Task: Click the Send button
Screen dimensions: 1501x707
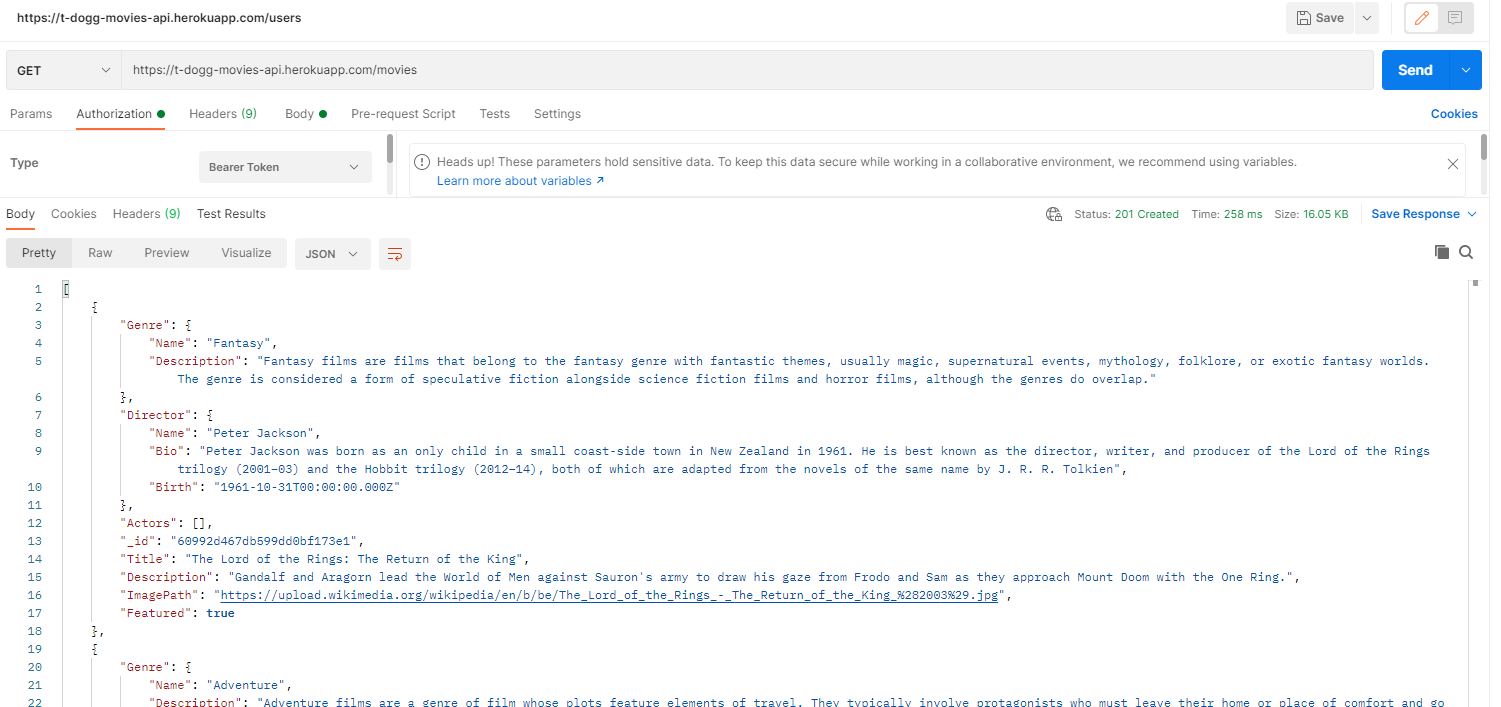Action: (x=1415, y=70)
